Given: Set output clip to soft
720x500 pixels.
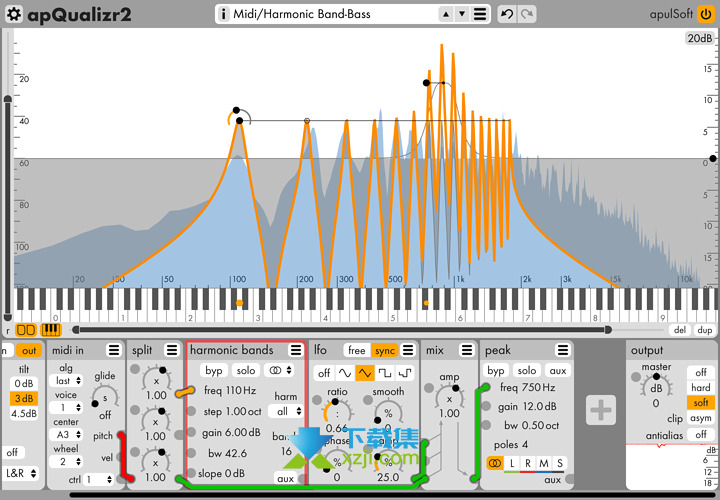Looking at the screenshot, I should [x=700, y=403].
